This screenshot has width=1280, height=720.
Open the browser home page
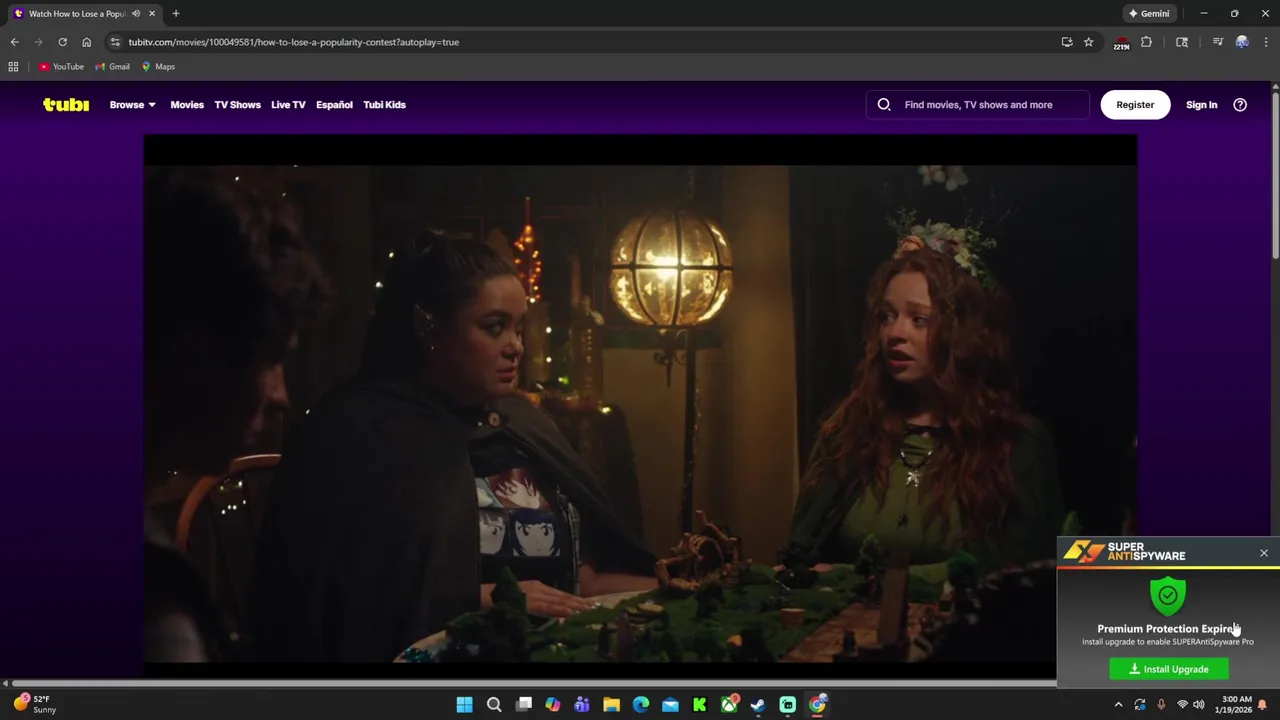click(86, 42)
